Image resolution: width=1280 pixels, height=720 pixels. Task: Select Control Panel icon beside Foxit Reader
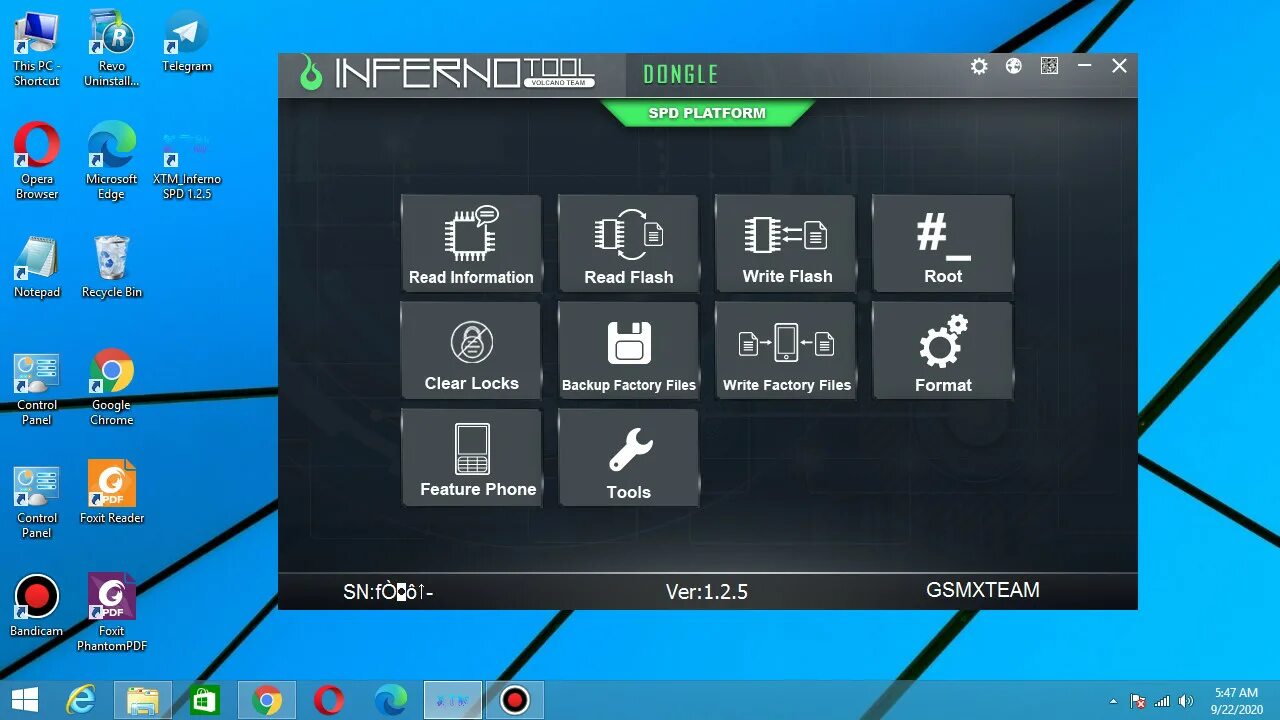point(37,500)
